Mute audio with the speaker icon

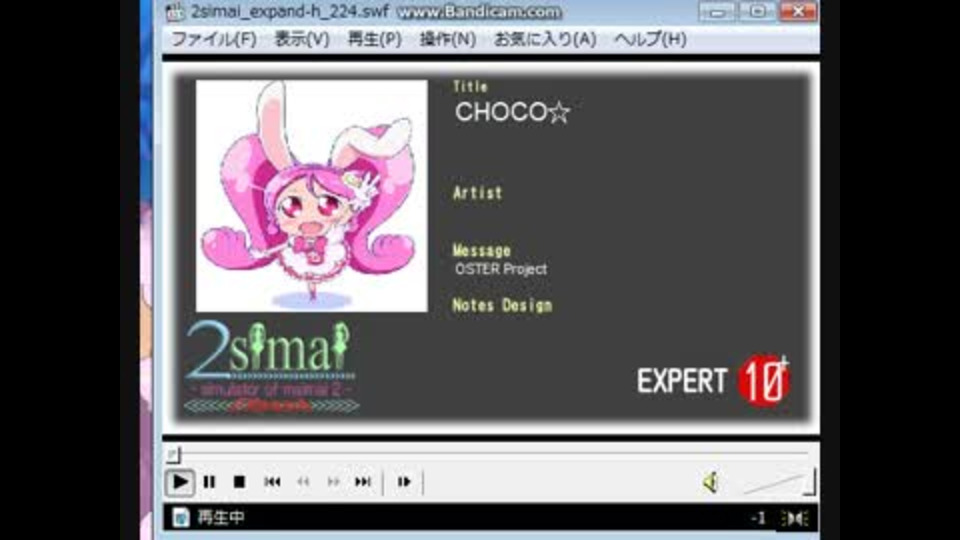point(710,483)
